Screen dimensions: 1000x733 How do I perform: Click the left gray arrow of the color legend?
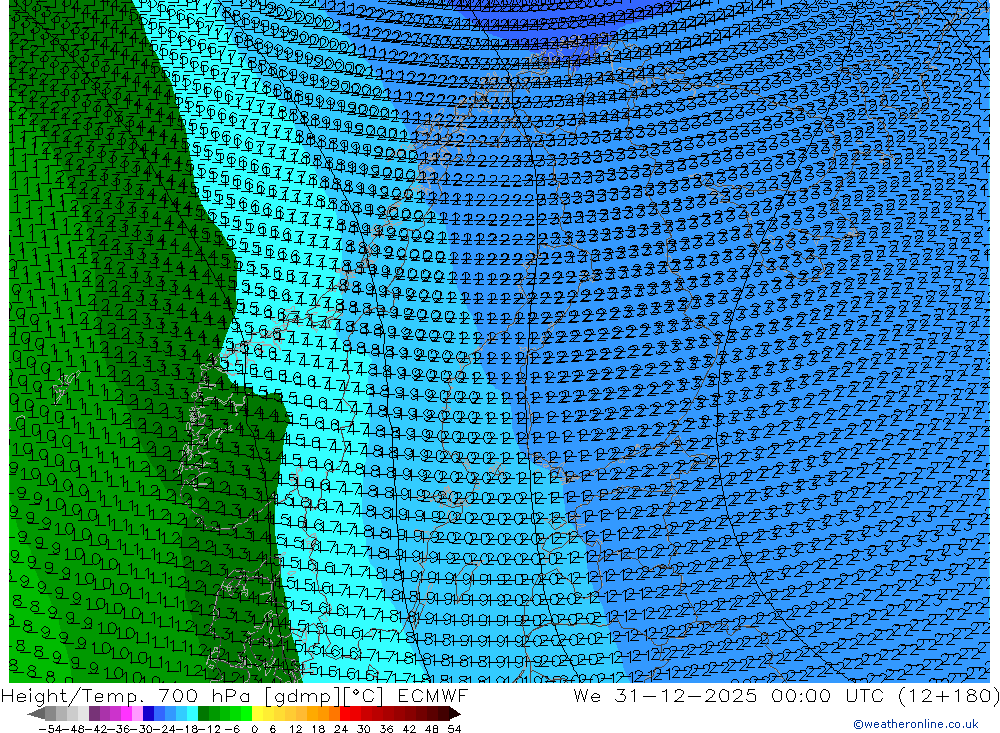click(36, 714)
